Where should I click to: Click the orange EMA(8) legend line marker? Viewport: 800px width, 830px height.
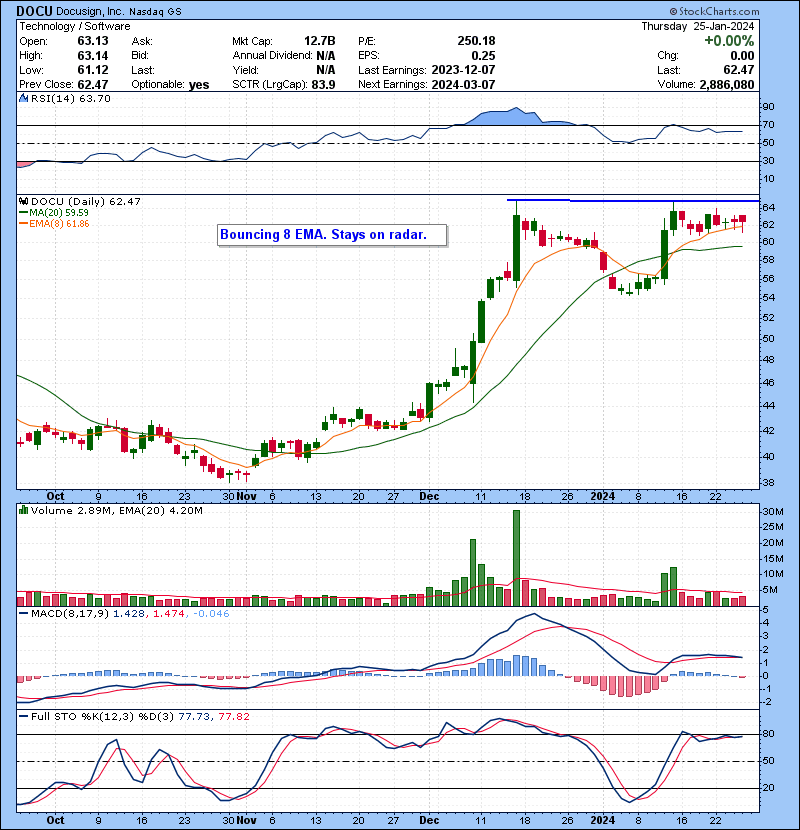click(x=23, y=224)
